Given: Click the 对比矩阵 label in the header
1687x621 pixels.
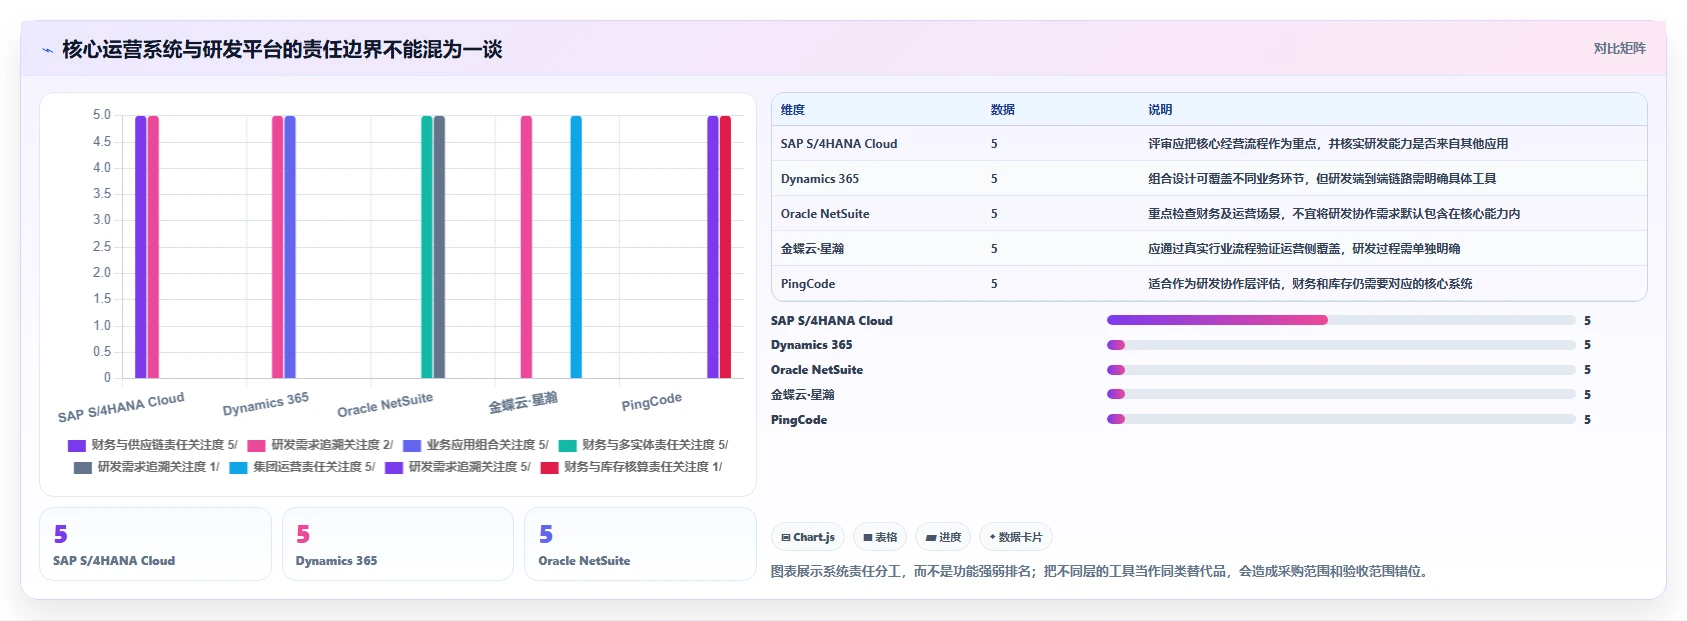Looking at the screenshot, I should coord(1619,48).
